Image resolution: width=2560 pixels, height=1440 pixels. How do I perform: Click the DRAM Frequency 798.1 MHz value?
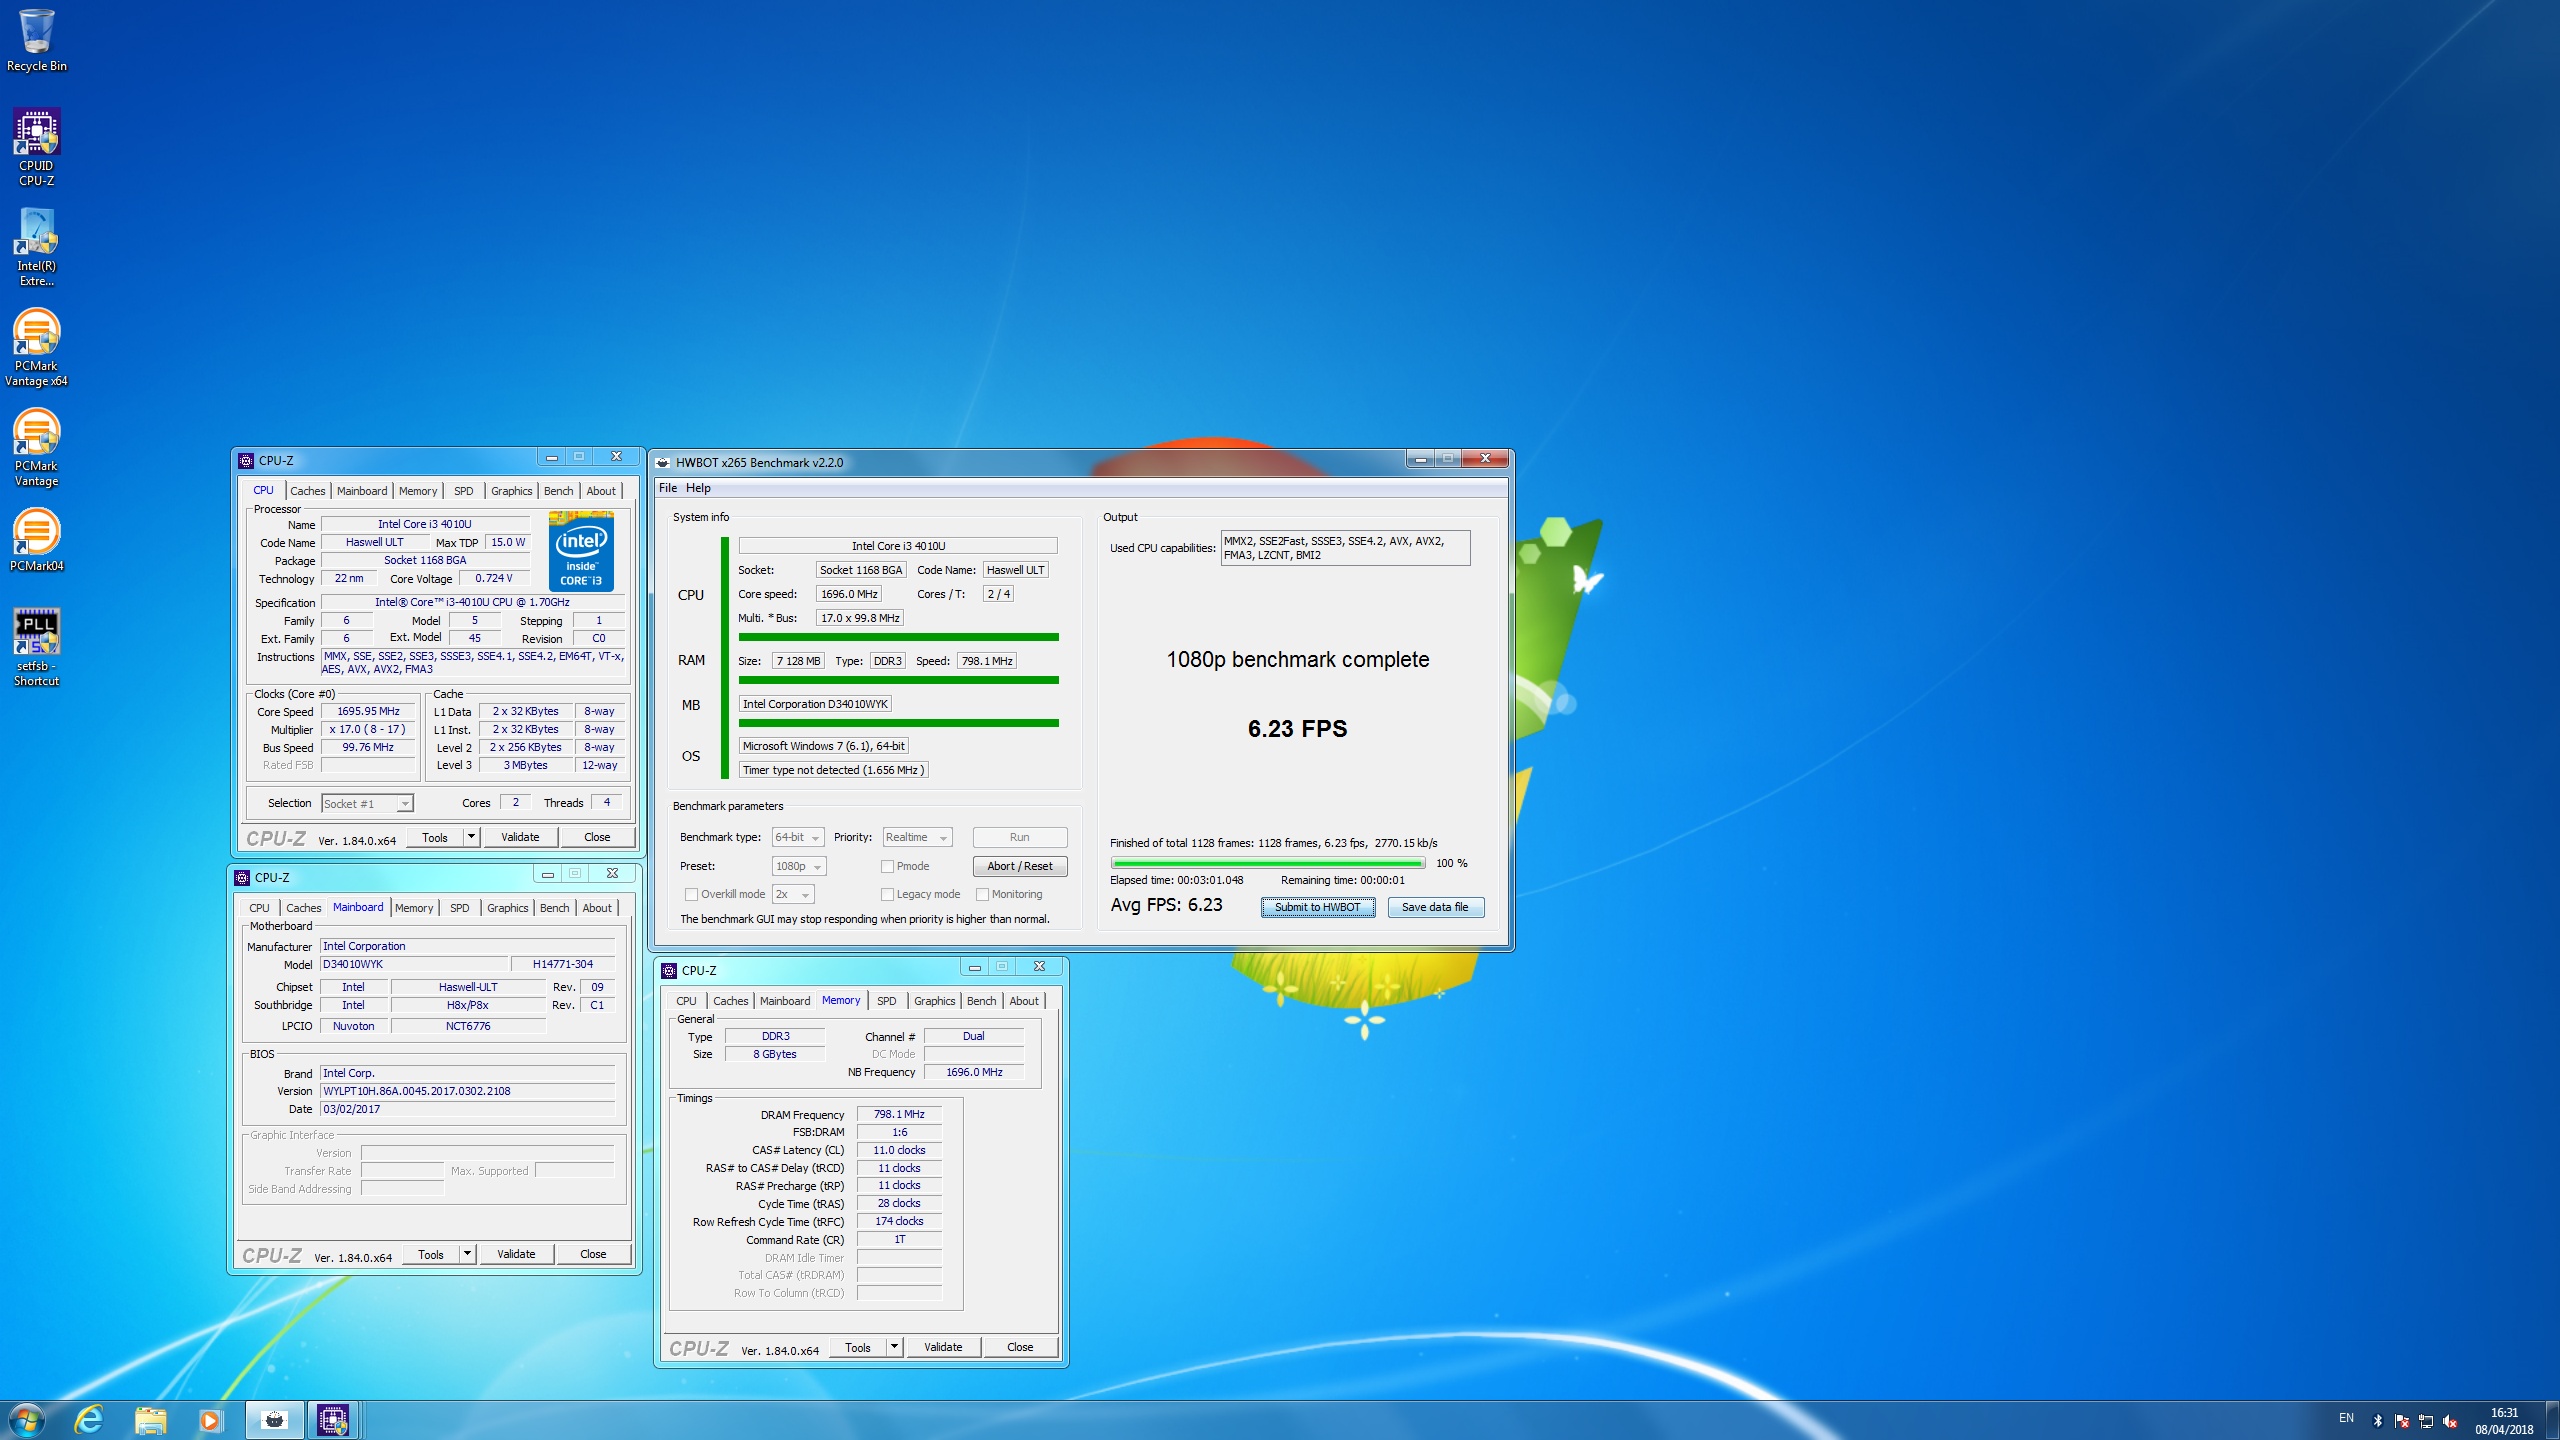pyautogui.click(x=899, y=1114)
